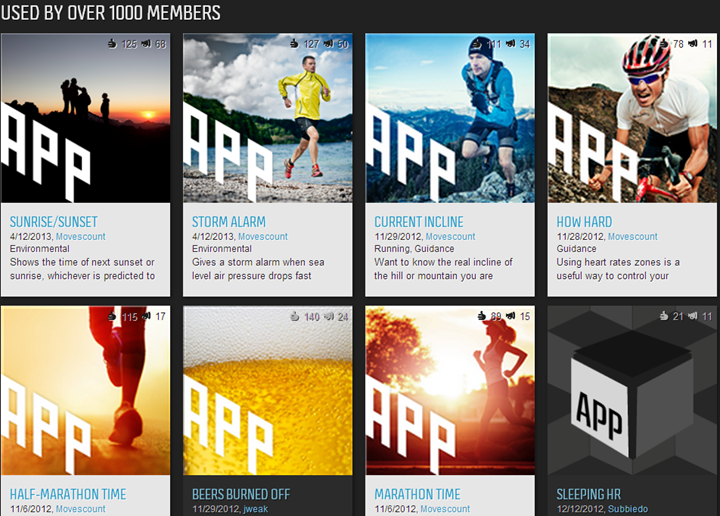Click thumbs-up icon on Marathon Time card
720x516 pixels.
481,316
